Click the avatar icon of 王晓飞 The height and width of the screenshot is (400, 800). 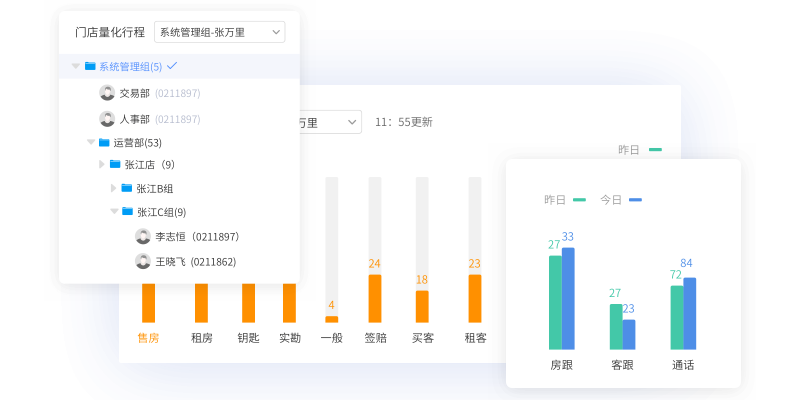(x=143, y=261)
